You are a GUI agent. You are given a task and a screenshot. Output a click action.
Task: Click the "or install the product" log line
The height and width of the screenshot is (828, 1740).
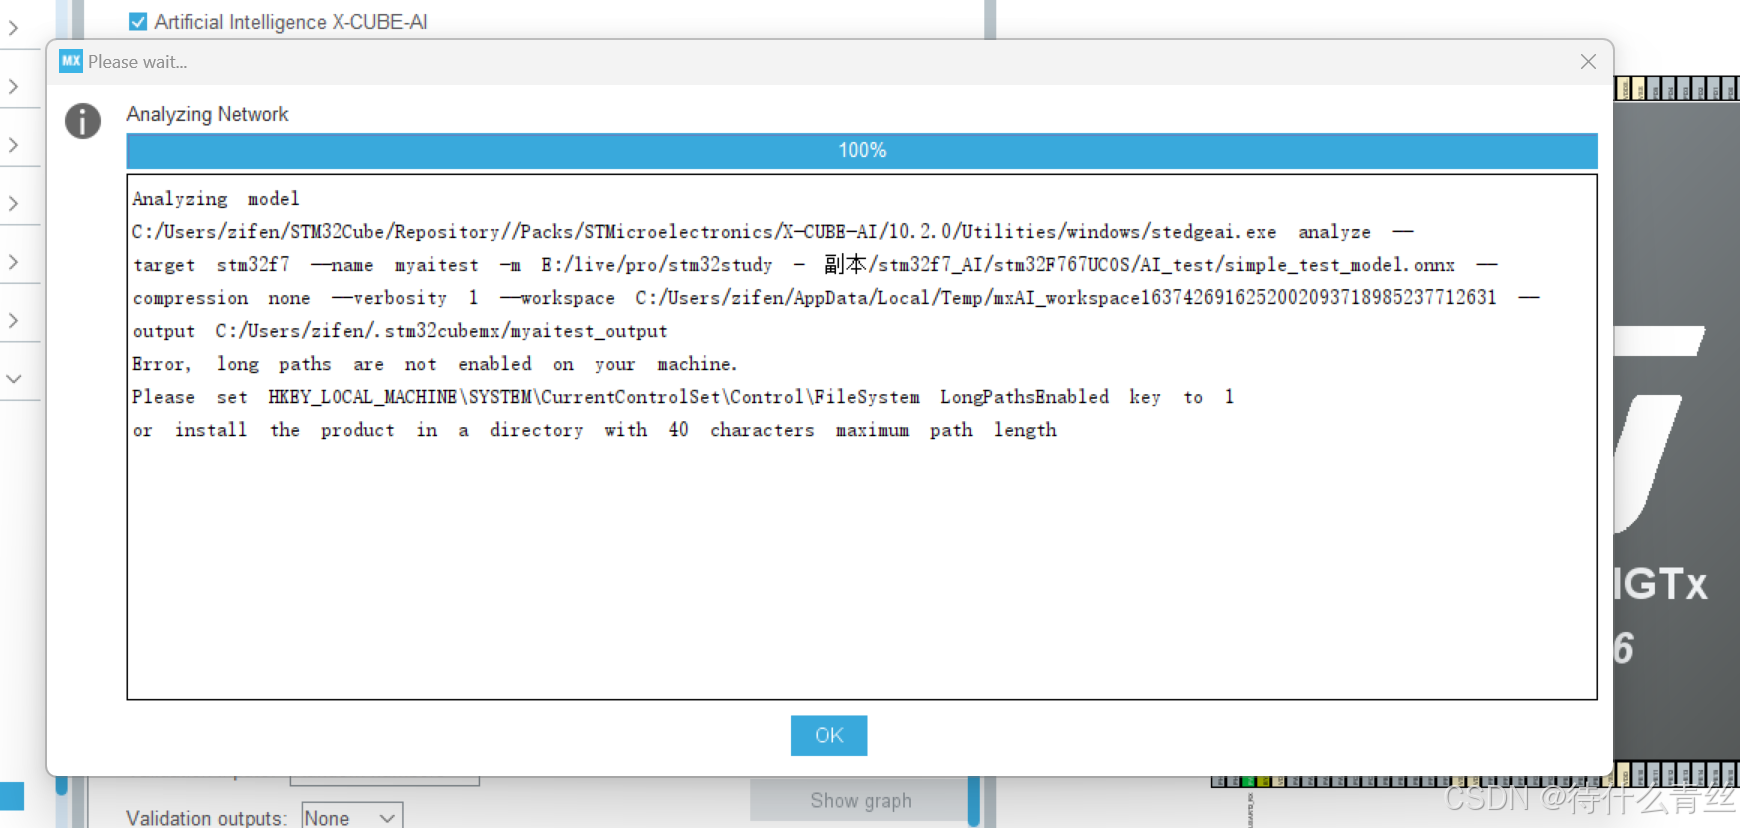click(594, 430)
